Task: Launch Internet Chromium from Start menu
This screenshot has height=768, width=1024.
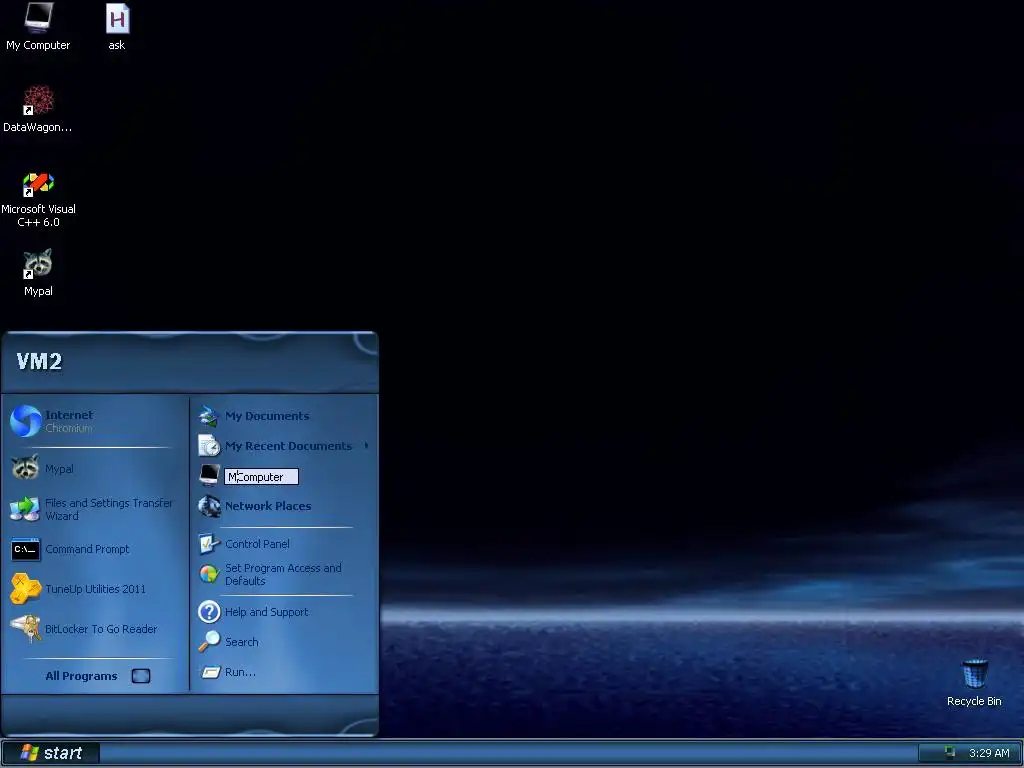Action: click(95, 421)
